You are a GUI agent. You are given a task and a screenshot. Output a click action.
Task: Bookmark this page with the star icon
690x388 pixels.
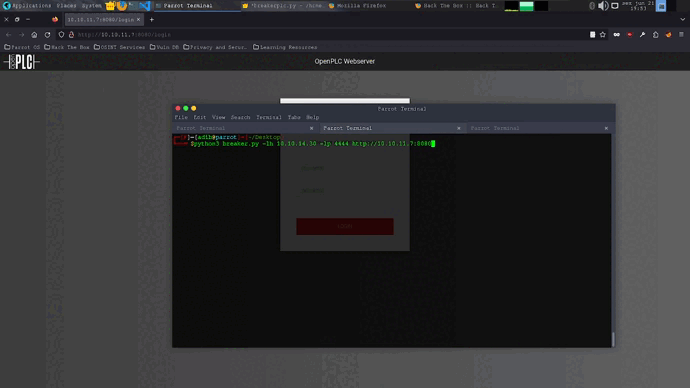602,34
